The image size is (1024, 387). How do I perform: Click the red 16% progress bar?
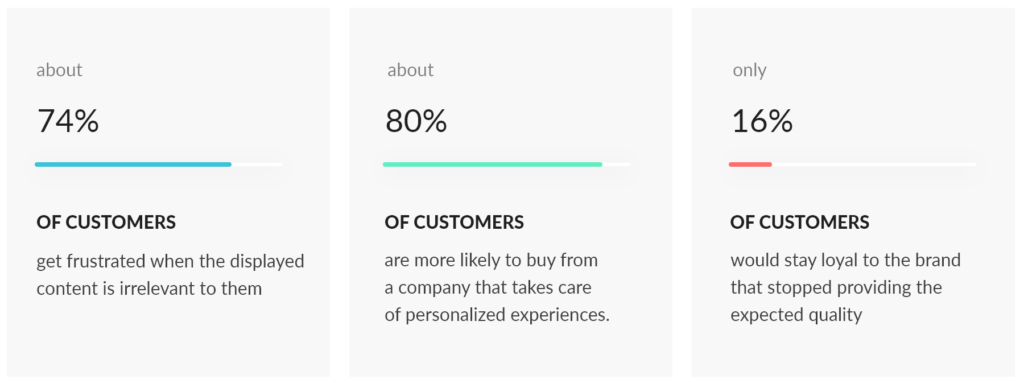click(750, 164)
